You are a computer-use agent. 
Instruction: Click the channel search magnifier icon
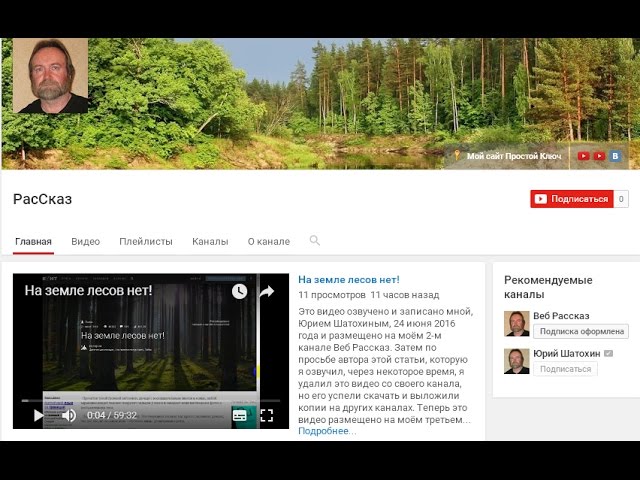pyautogui.click(x=314, y=240)
